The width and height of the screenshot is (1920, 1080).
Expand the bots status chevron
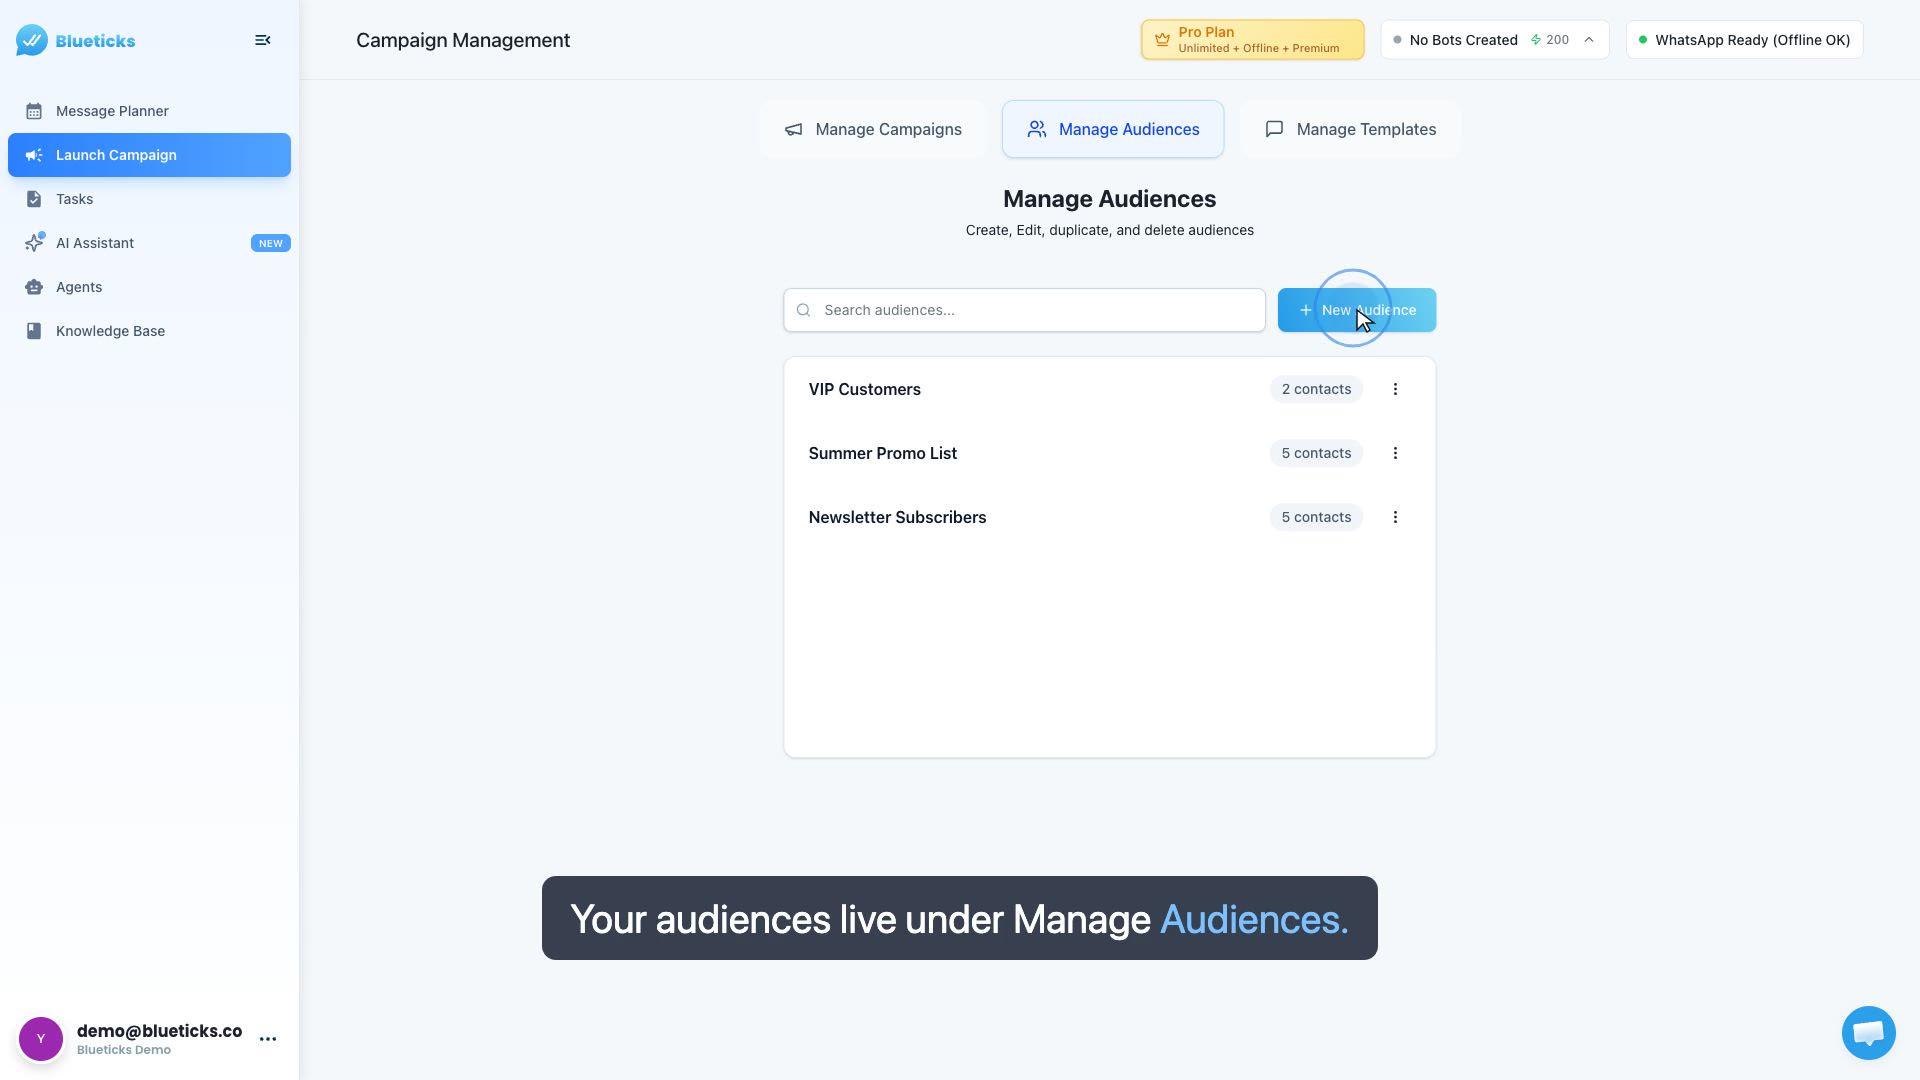coord(1589,40)
